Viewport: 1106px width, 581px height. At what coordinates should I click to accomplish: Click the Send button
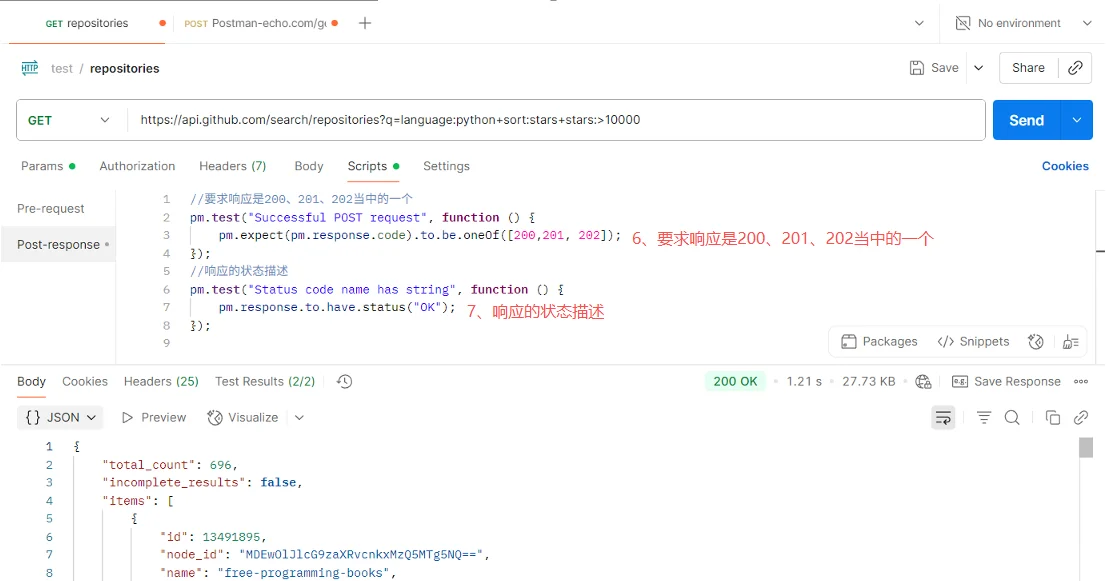click(1026, 120)
